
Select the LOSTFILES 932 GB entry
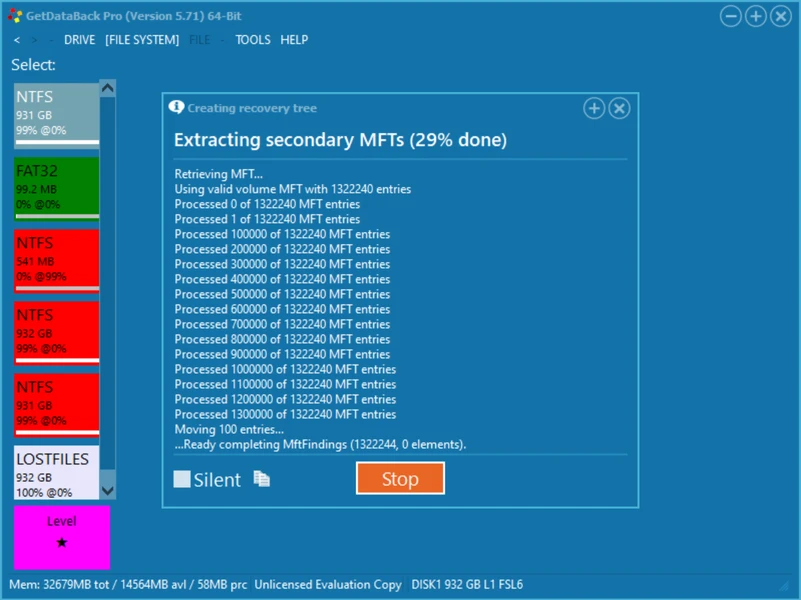click(57, 473)
